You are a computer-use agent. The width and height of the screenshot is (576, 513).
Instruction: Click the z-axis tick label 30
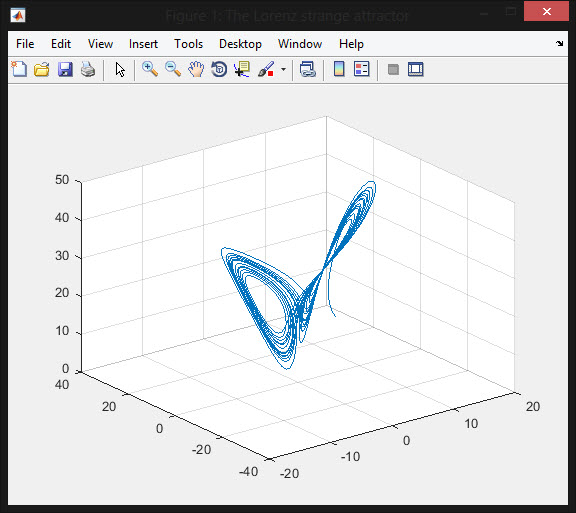(x=62, y=256)
